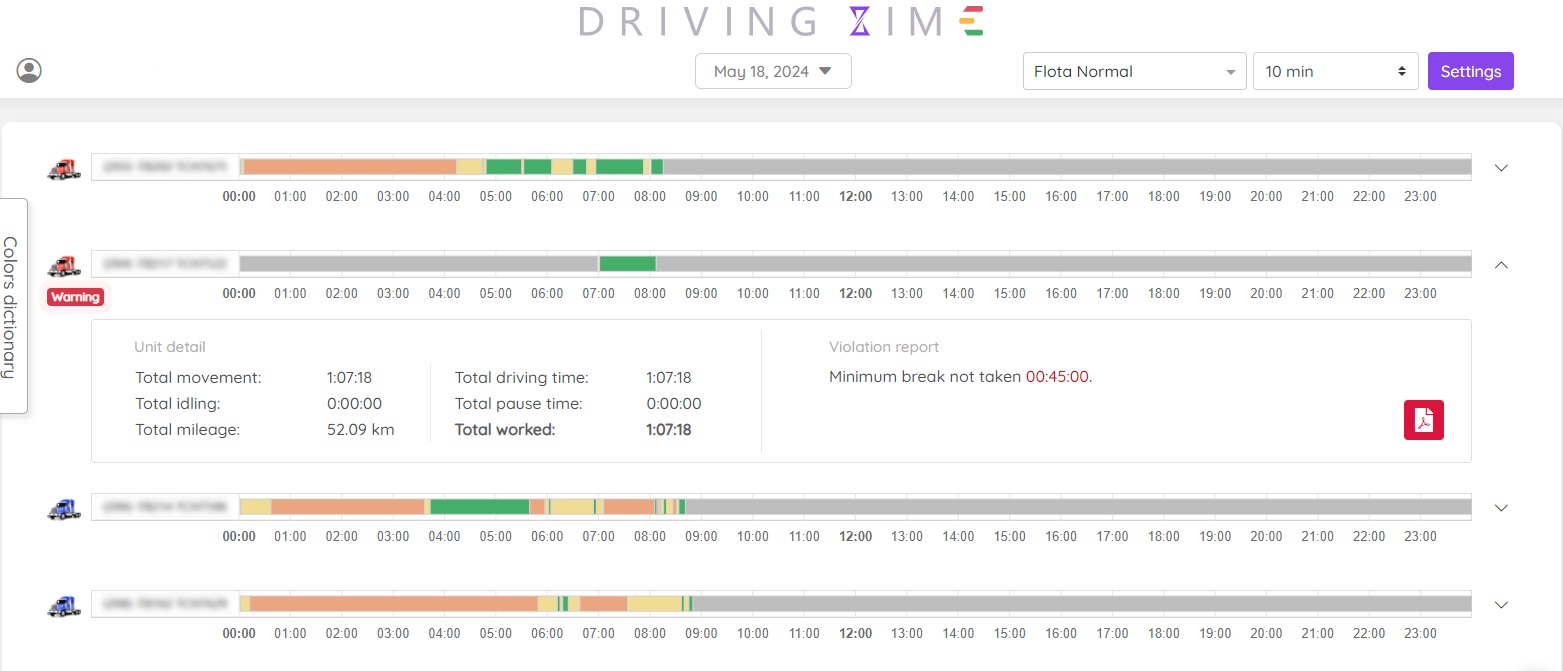
Task: Collapse the second vehicle's detail panel
Action: click(x=1501, y=265)
